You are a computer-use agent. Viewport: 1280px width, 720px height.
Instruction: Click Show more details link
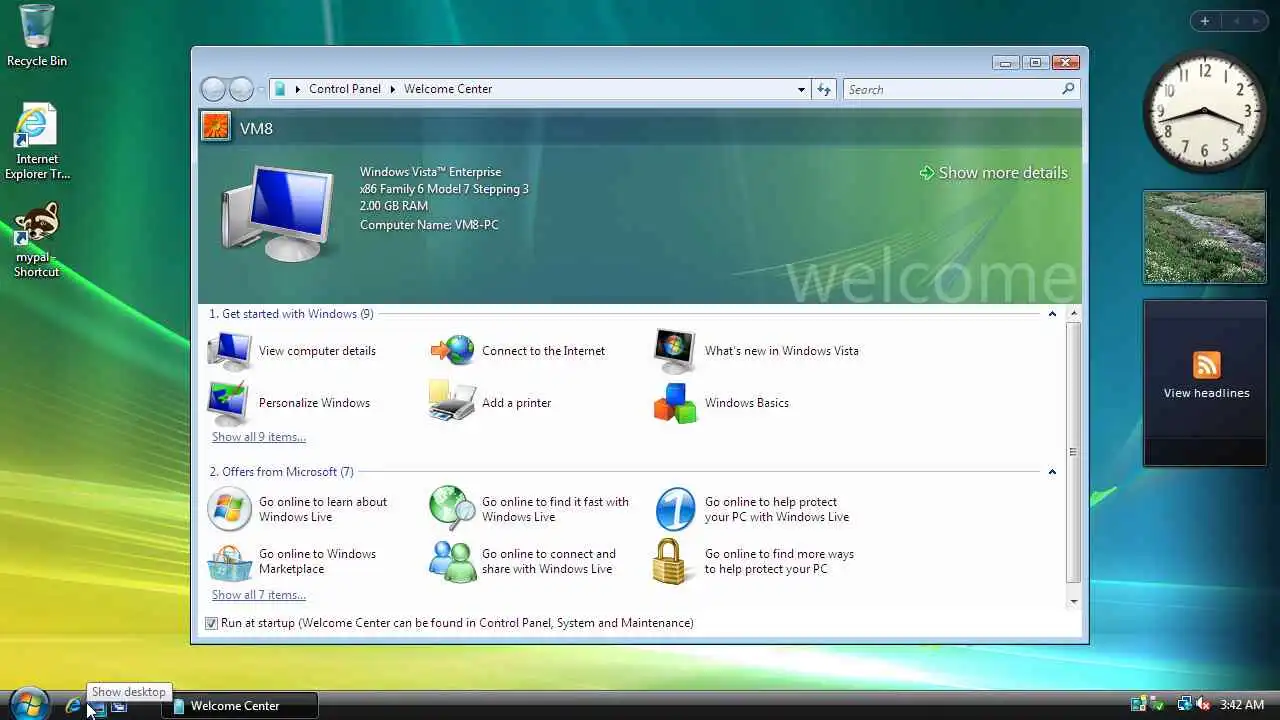point(994,173)
